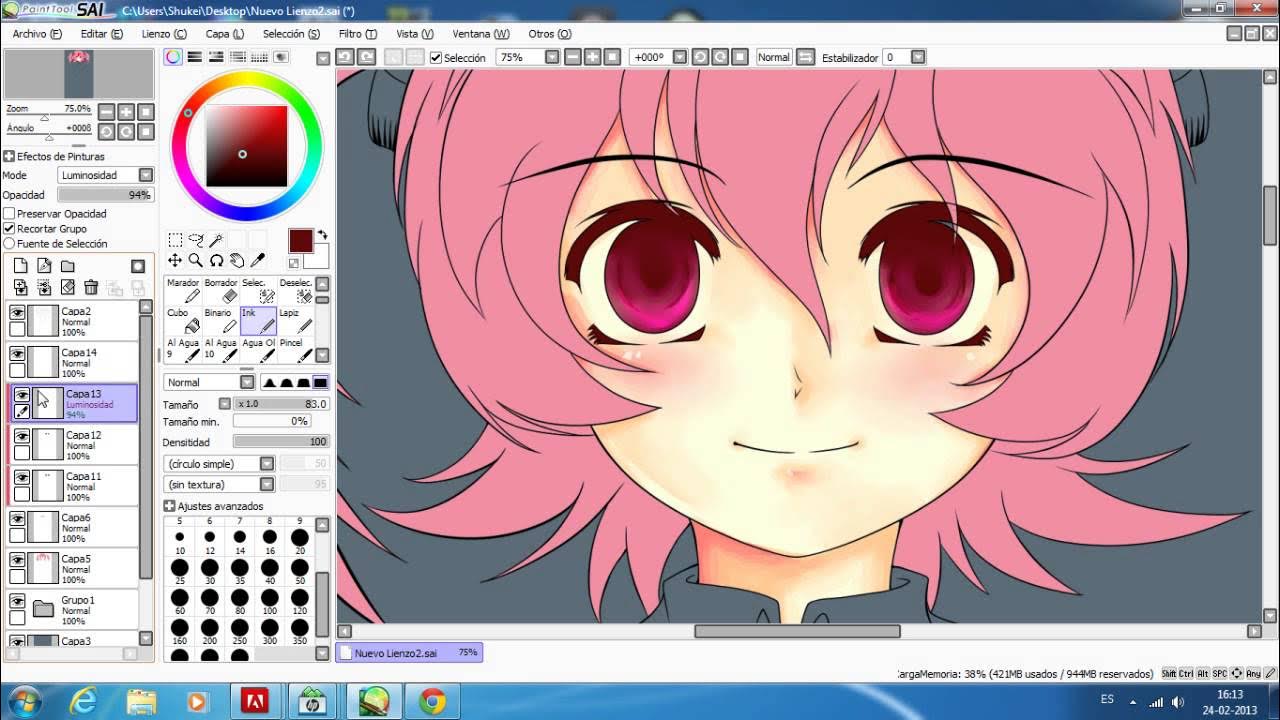Choose the Ink brush tool
The image size is (1280, 720).
pos(258,320)
